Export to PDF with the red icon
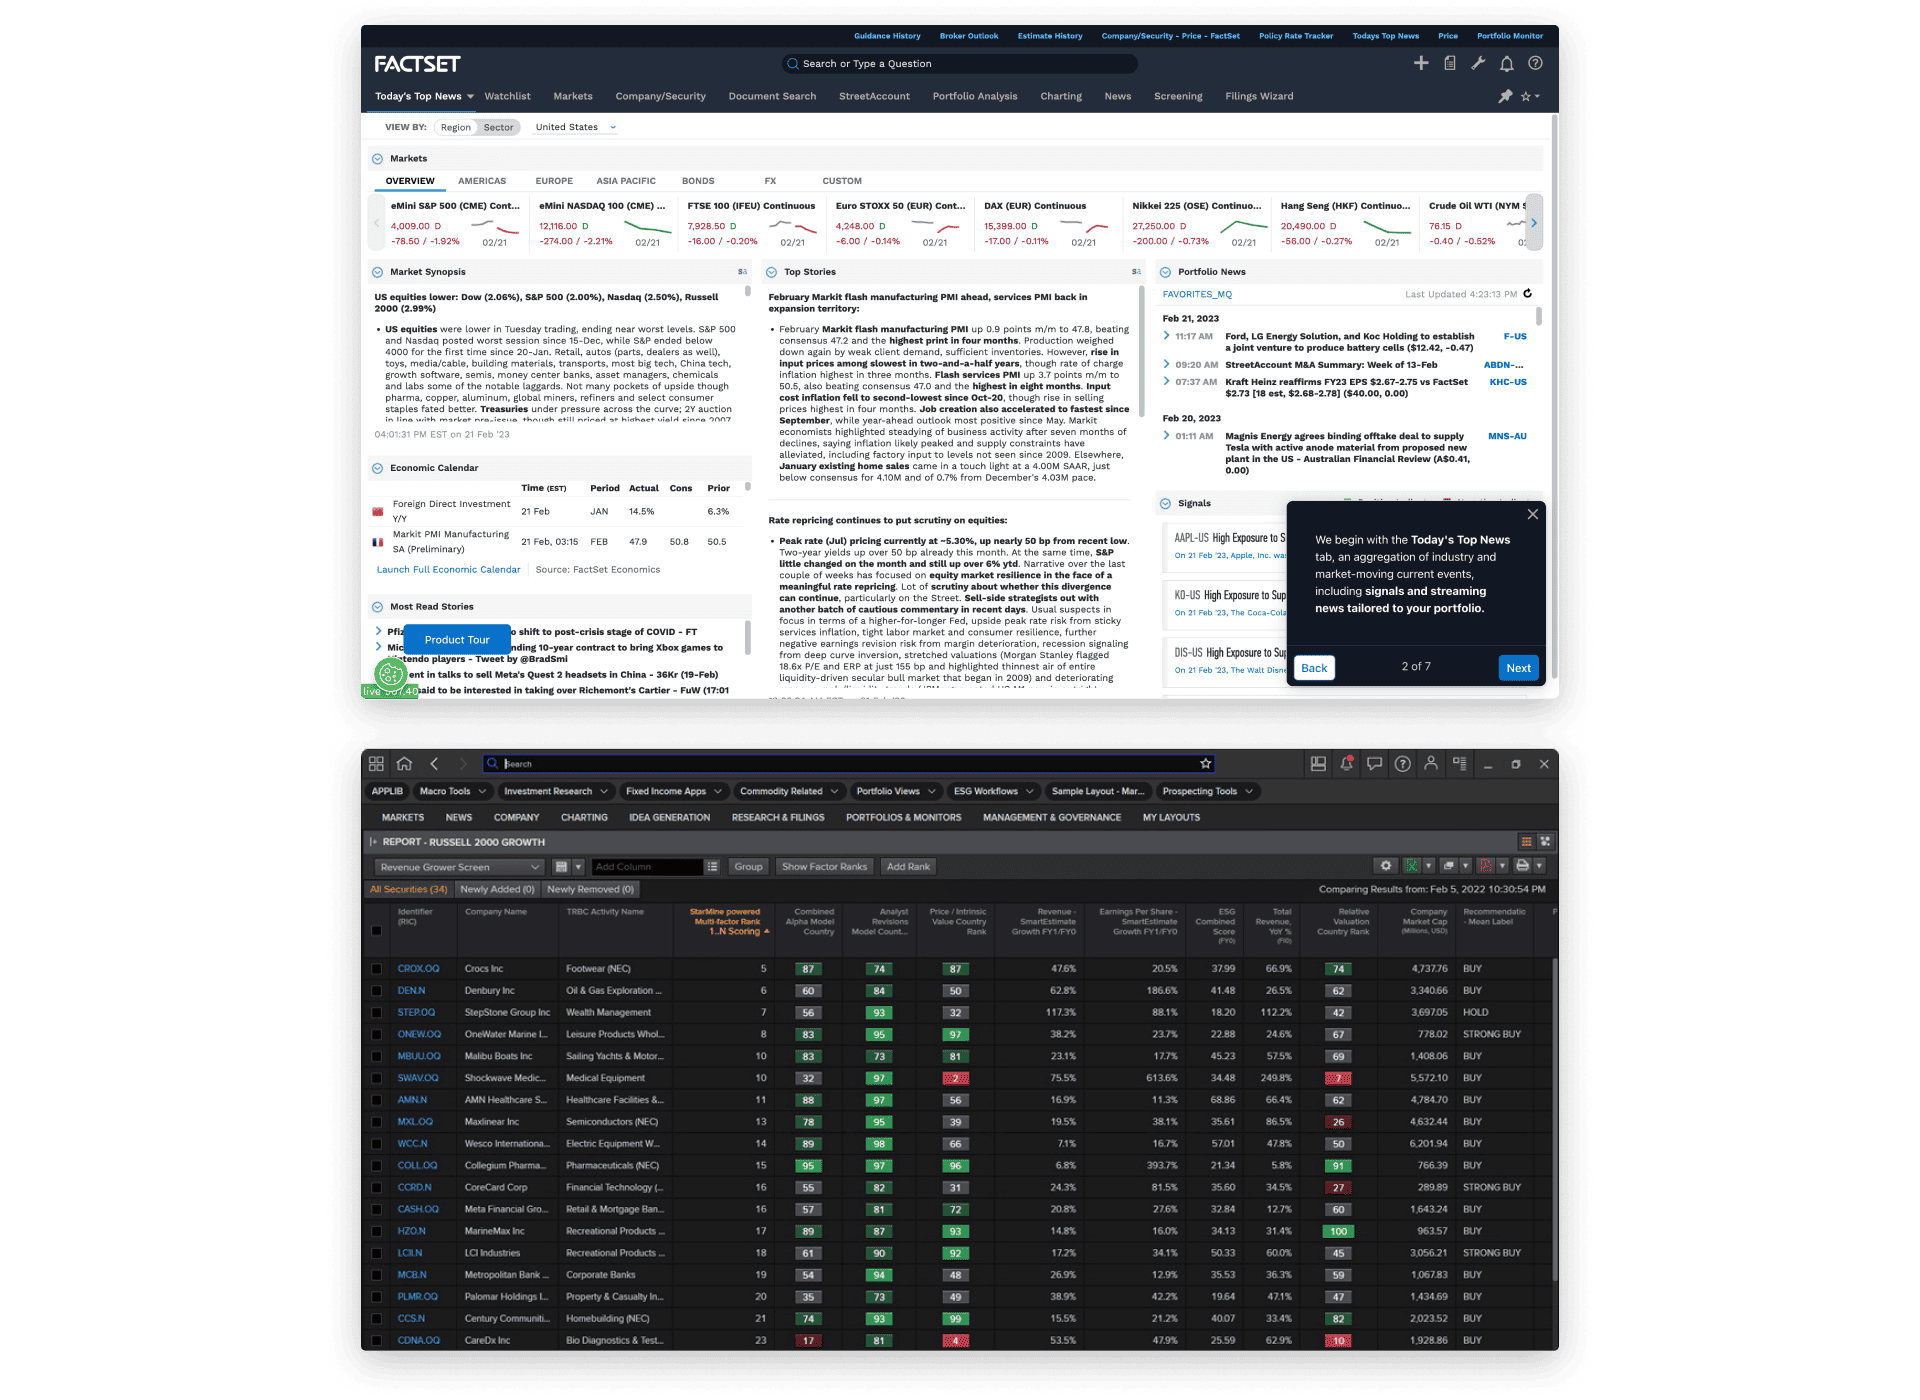Viewport: 1920px width, 1400px height. [1486, 866]
